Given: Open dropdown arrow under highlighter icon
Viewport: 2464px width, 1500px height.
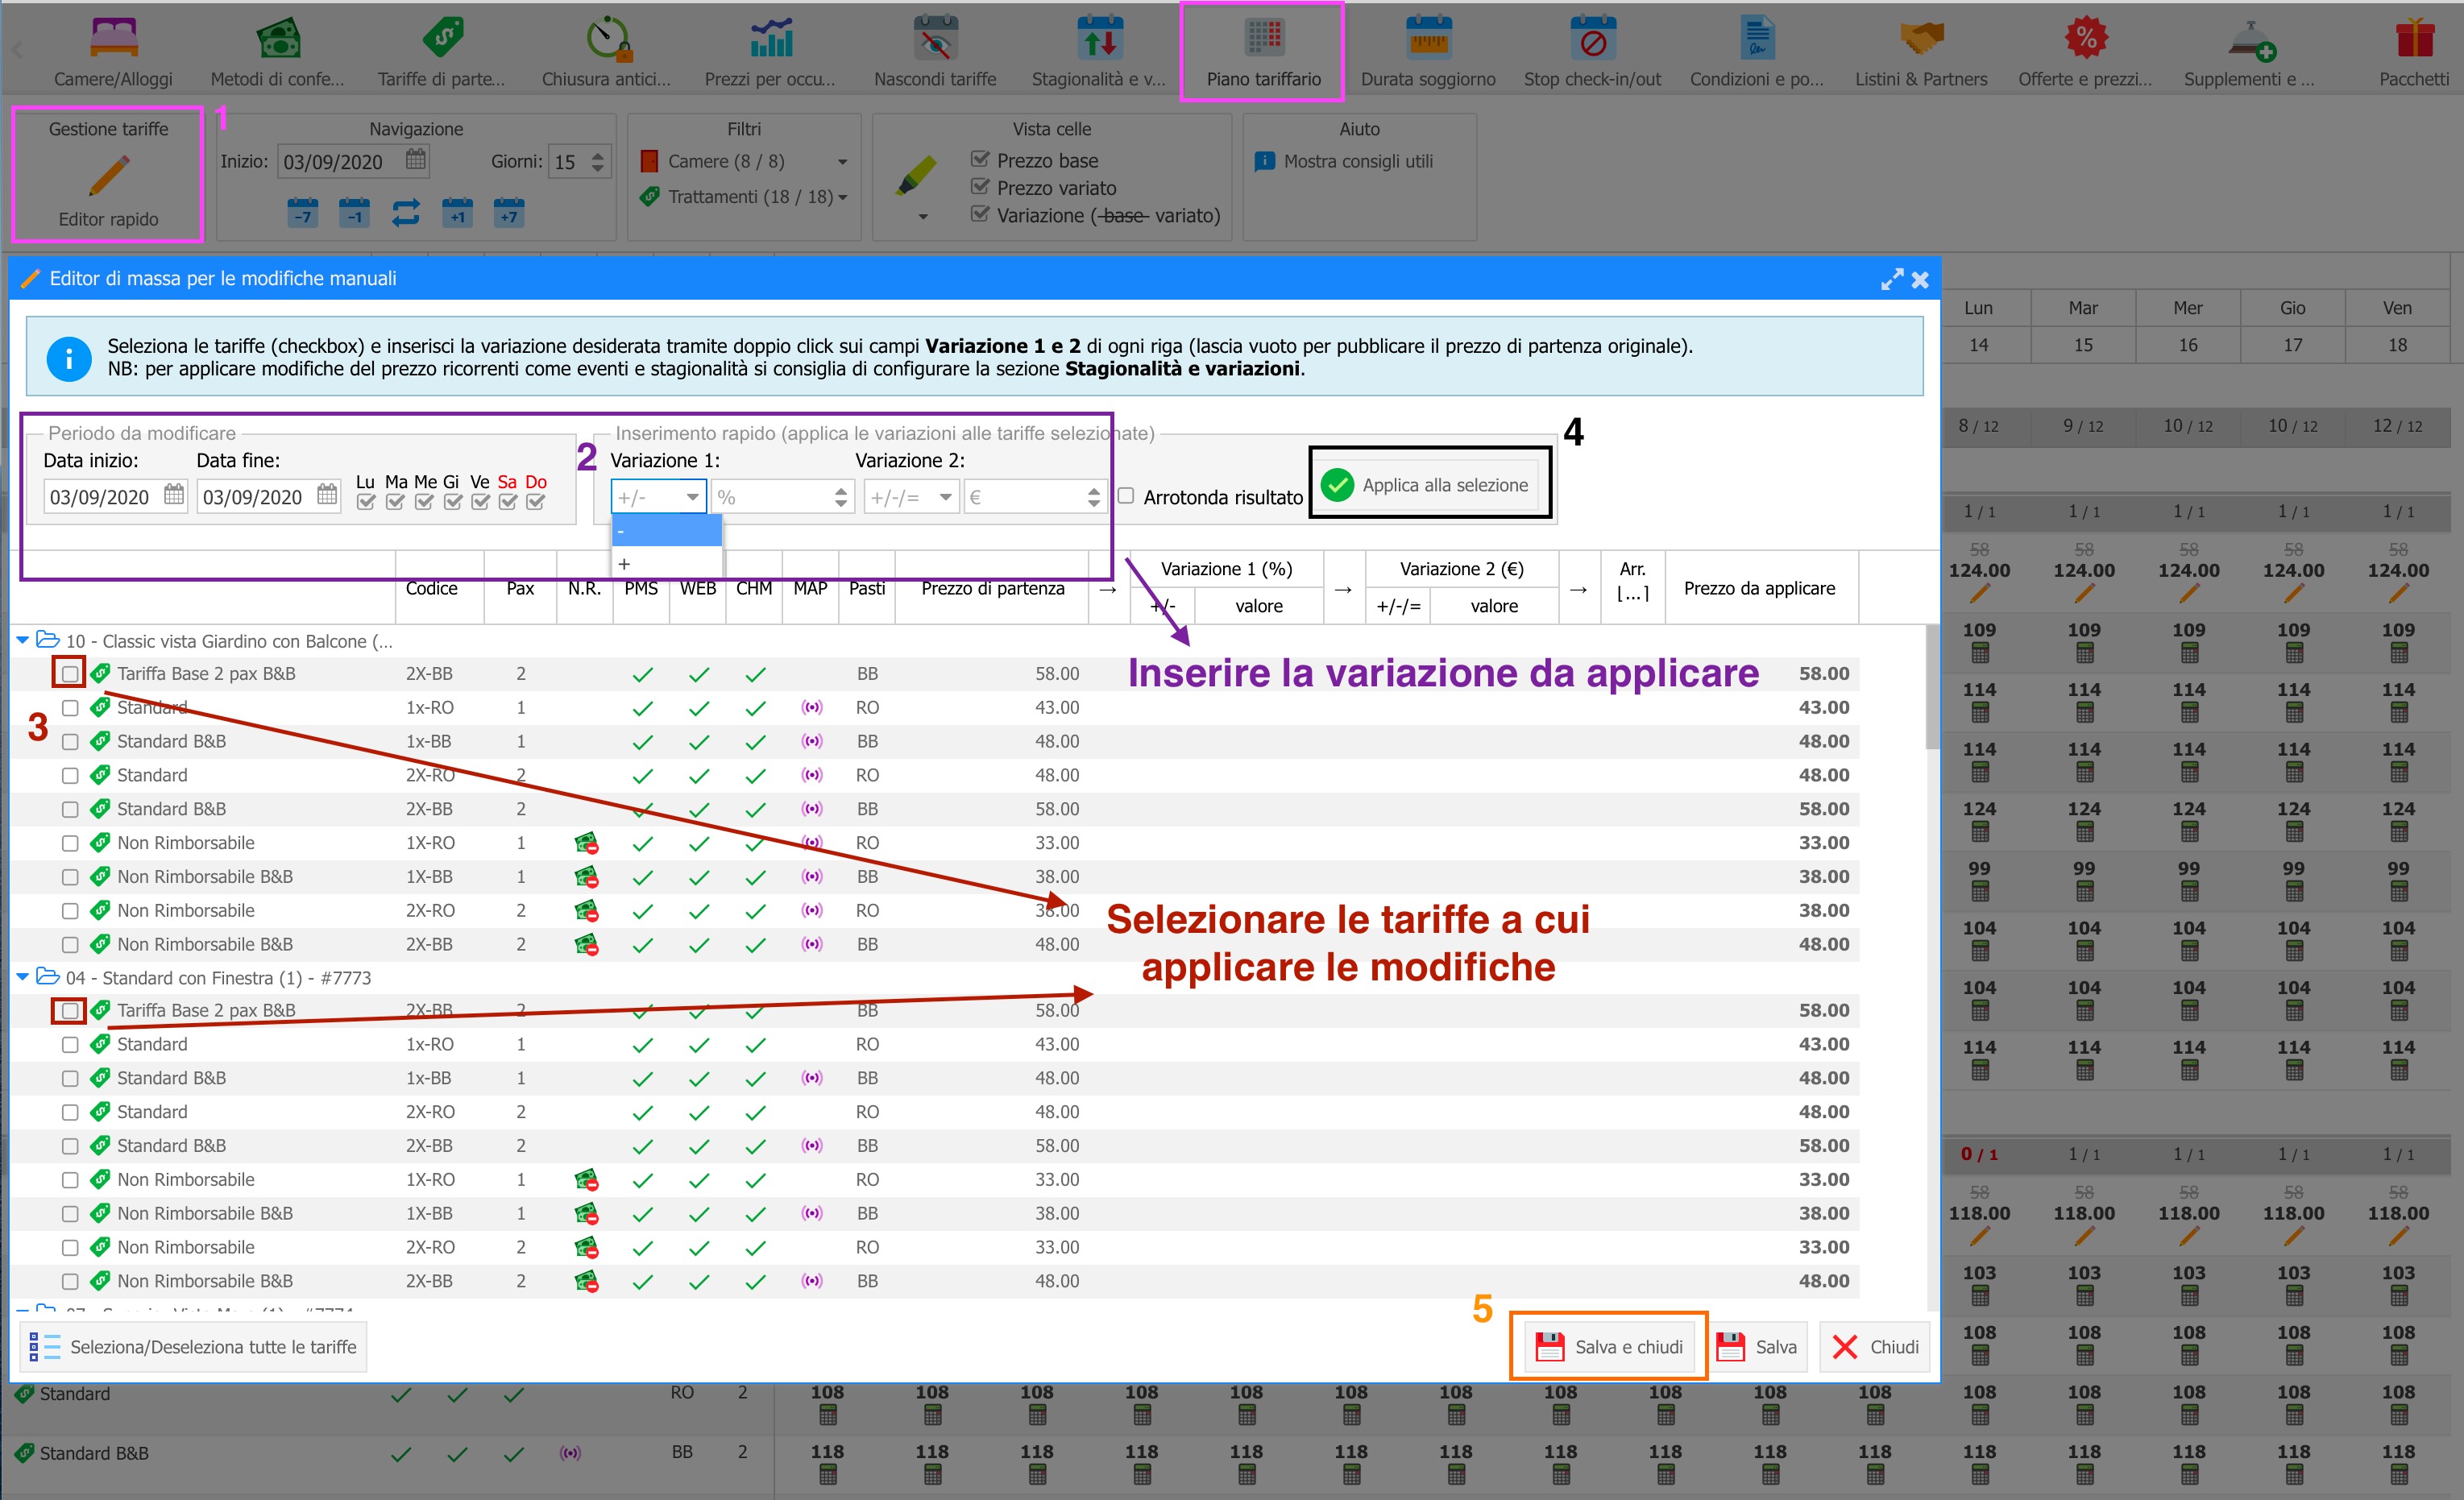Looking at the screenshot, I should pyautogui.click(x=922, y=217).
